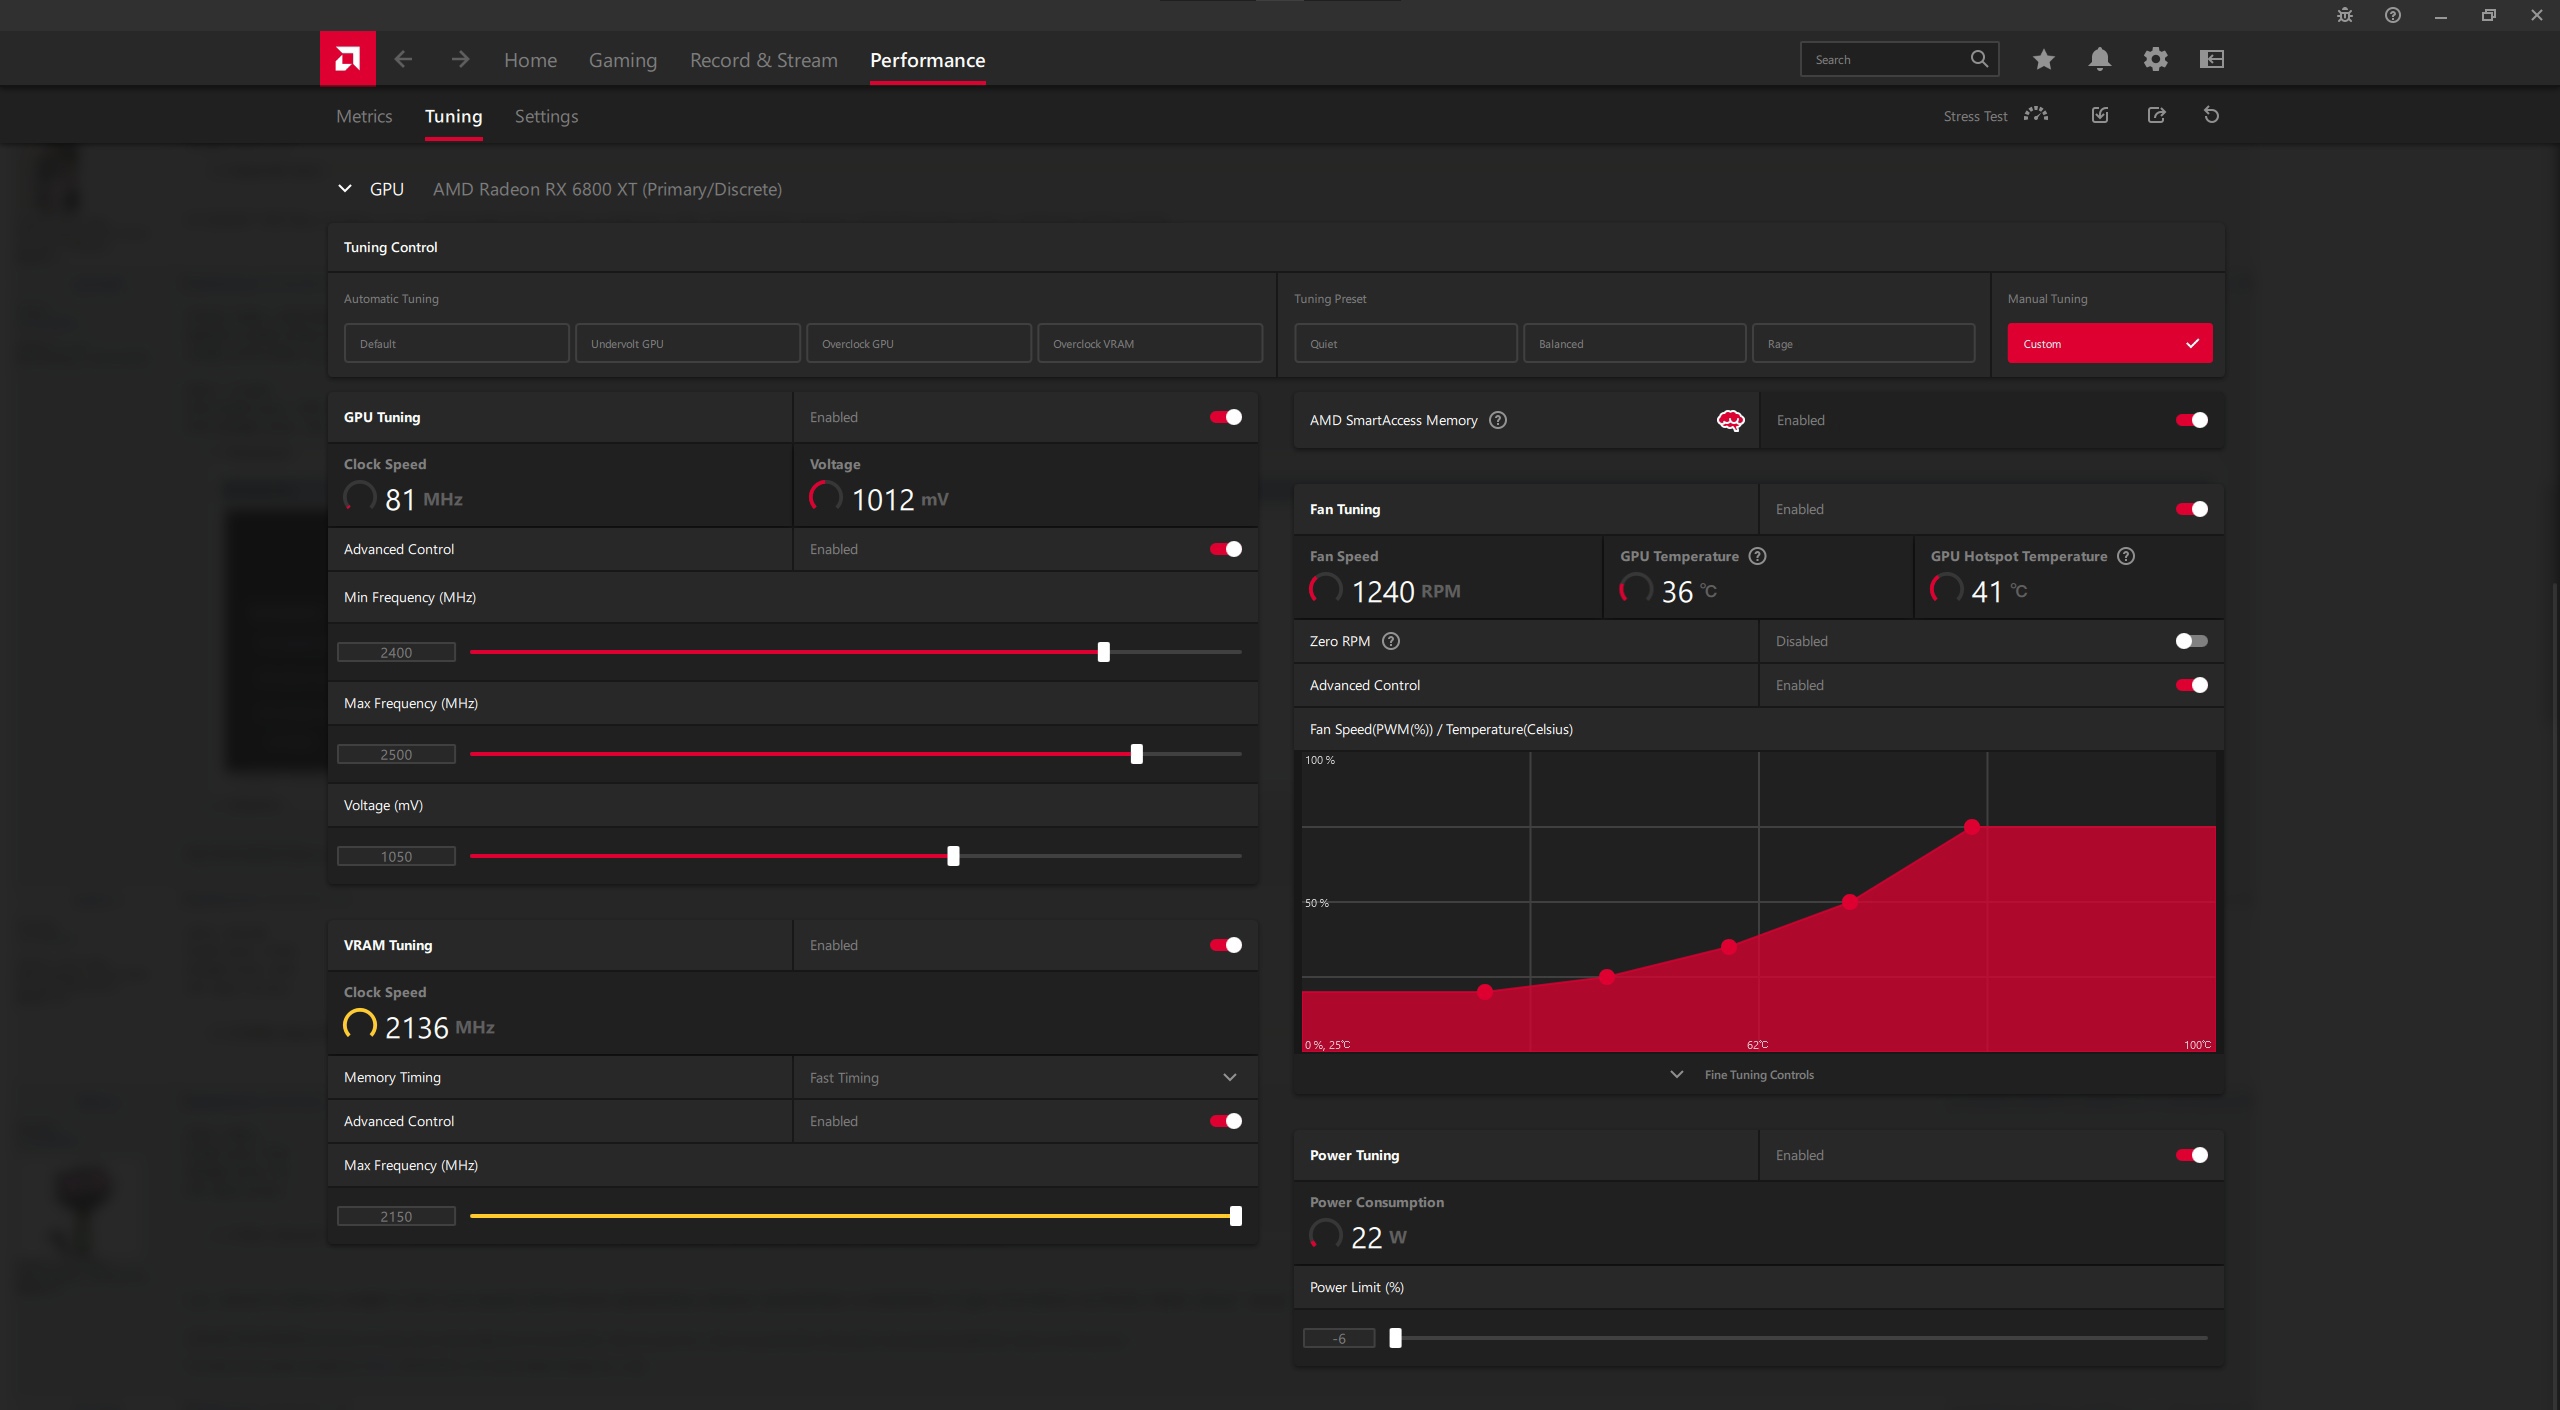Screen dimensions: 2560x1410
Task: Choose the Rage tuning preset
Action: pyautogui.click(x=1863, y=343)
